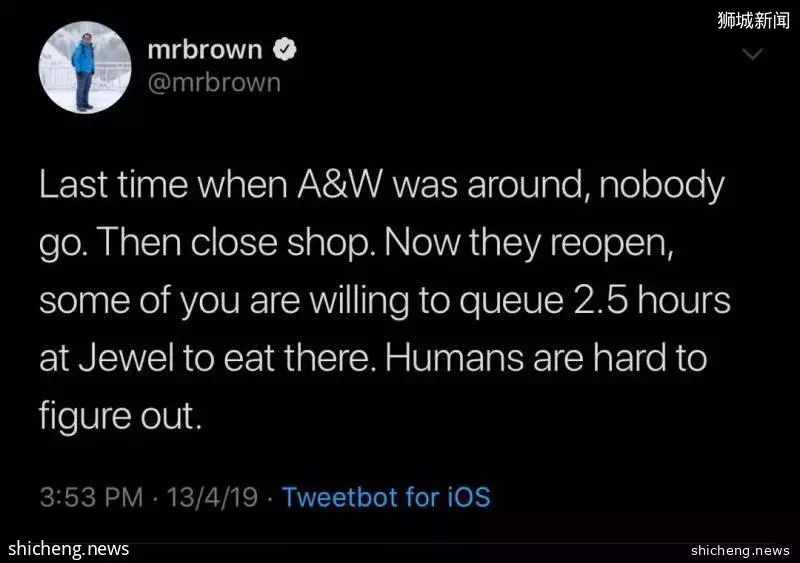Click the 13/4/19 date
800x563 pixels.
212,497
